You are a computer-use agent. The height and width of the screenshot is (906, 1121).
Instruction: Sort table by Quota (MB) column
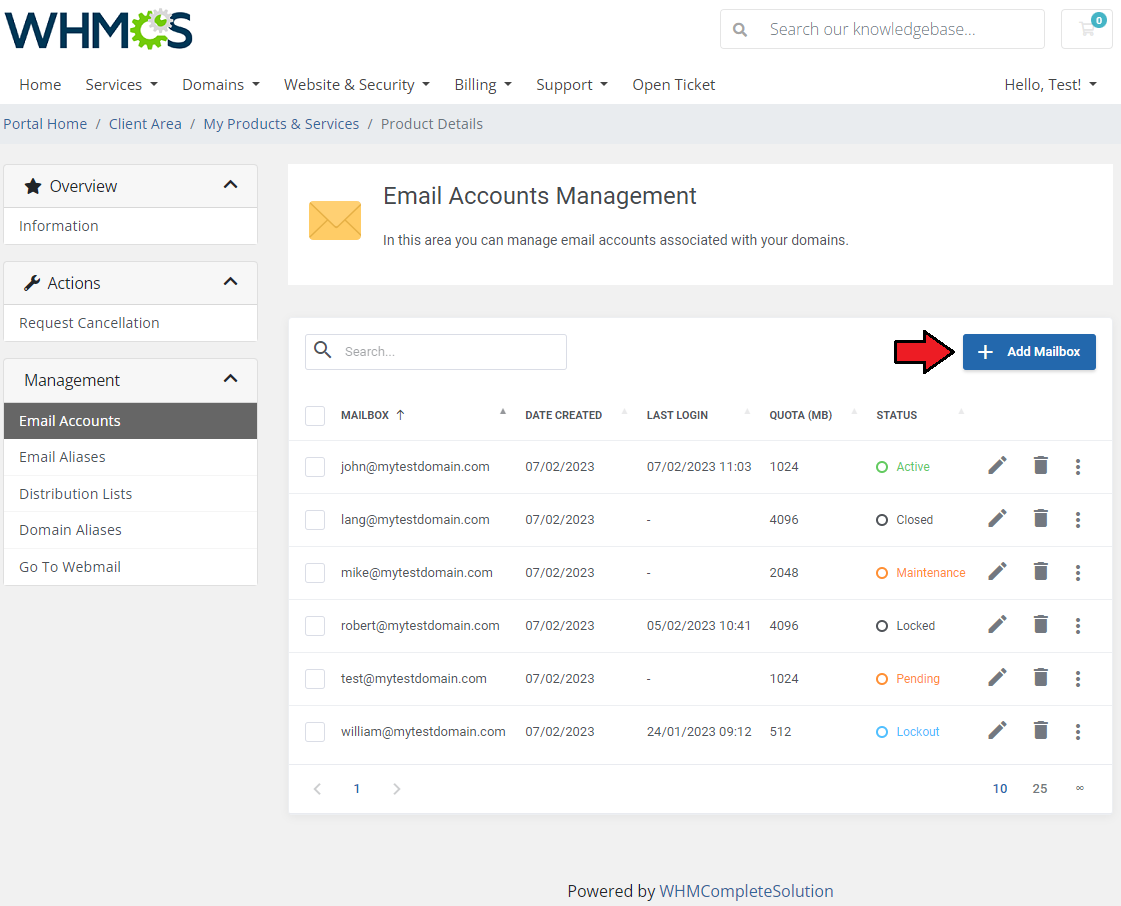800,415
